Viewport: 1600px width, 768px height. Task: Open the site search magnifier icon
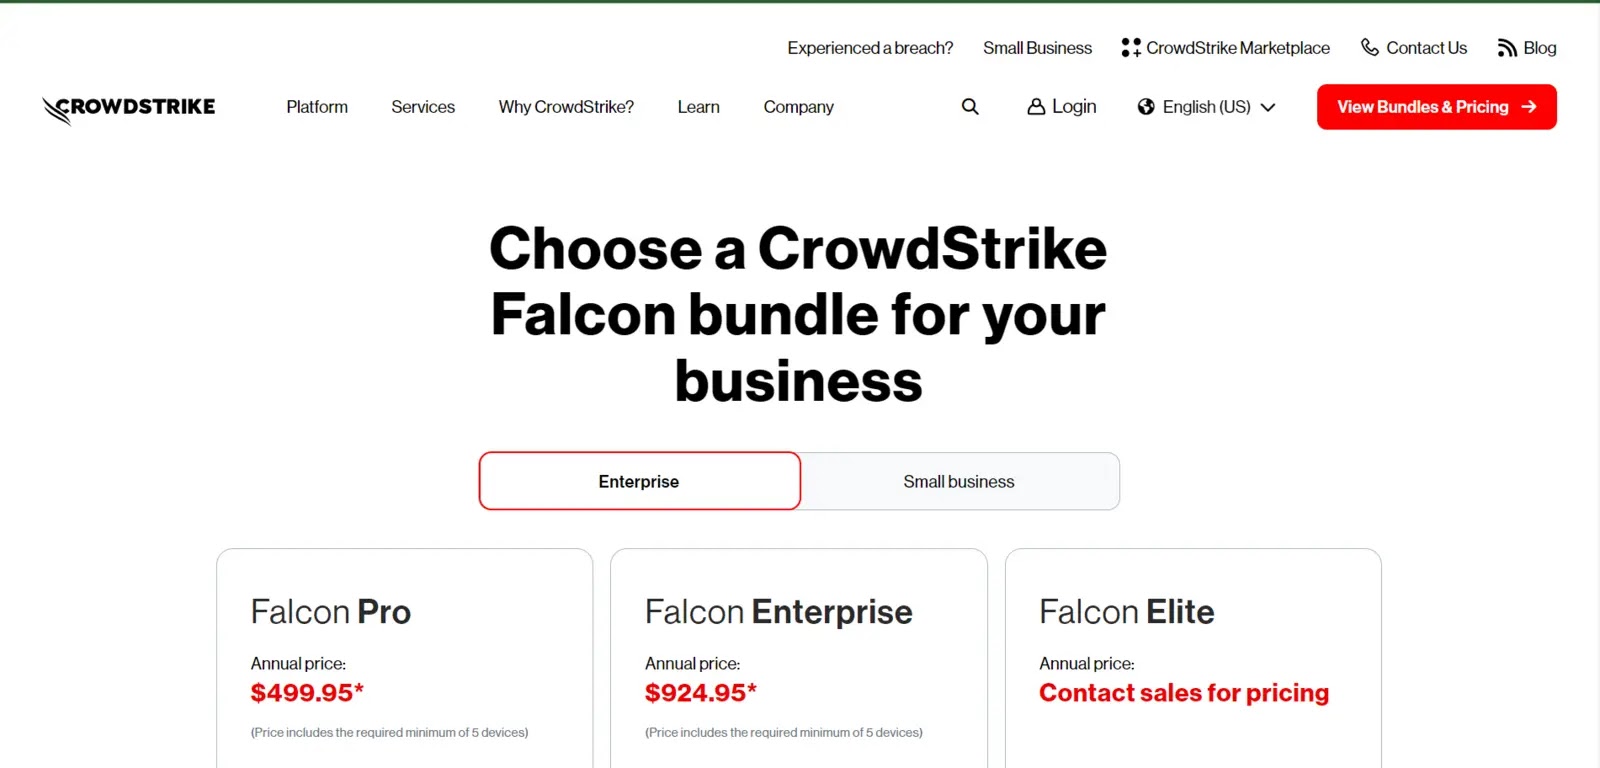click(970, 107)
